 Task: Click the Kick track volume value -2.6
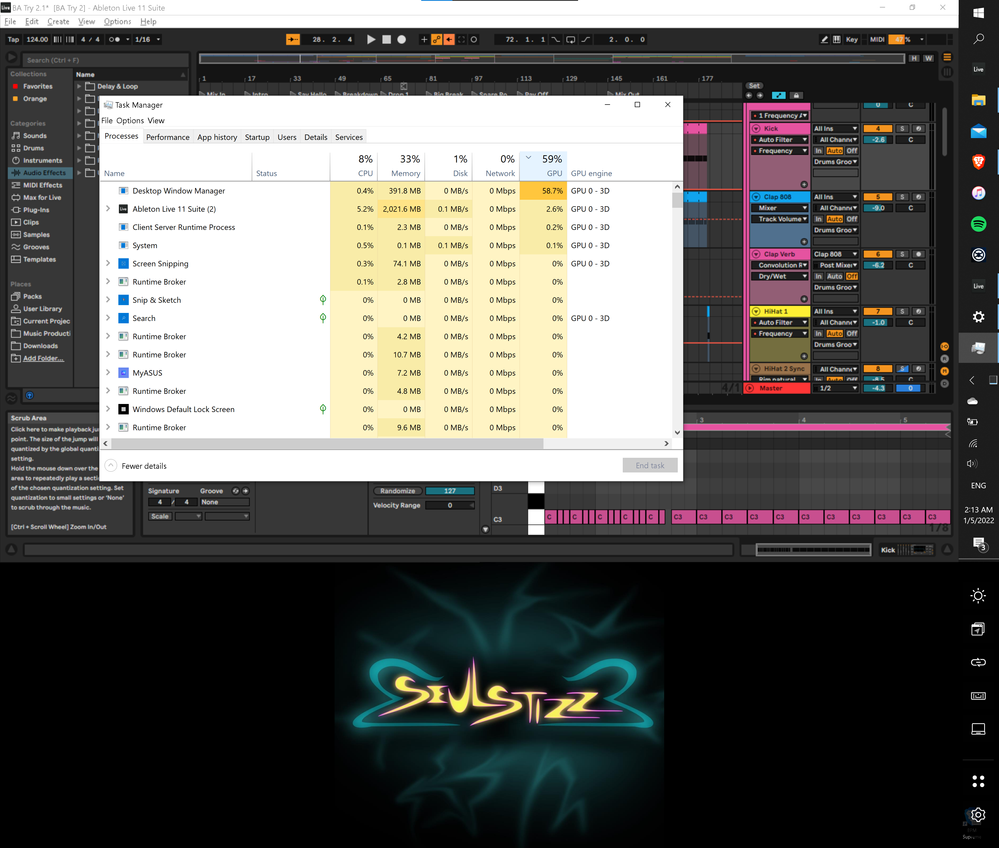[x=878, y=140]
